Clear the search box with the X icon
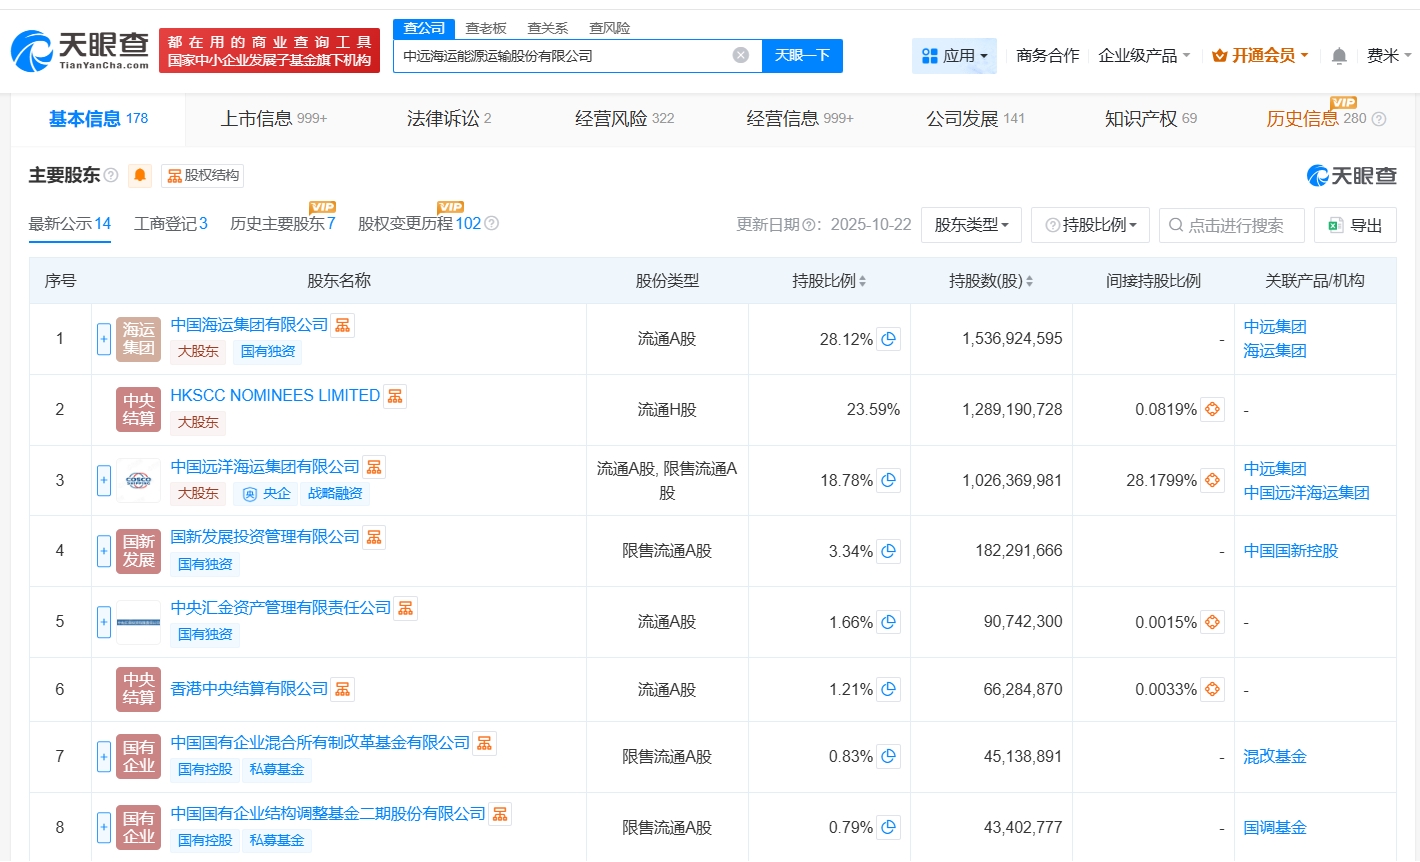 (x=741, y=55)
